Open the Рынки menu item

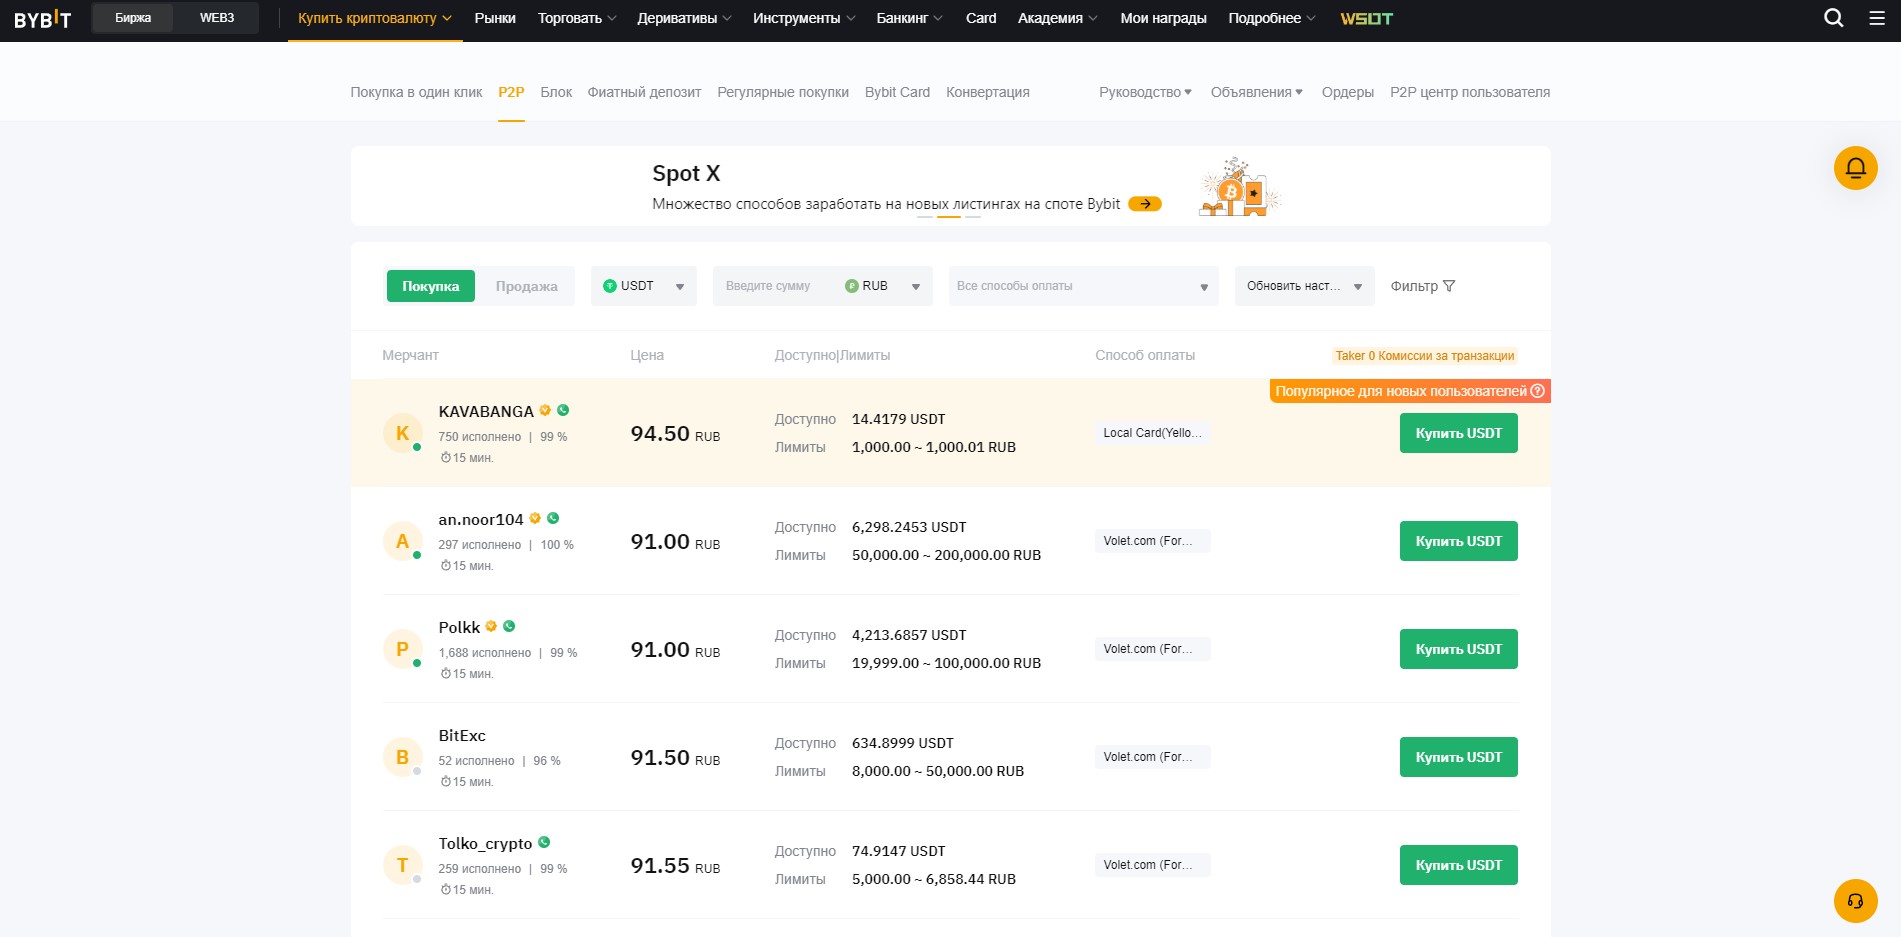tap(495, 19)
